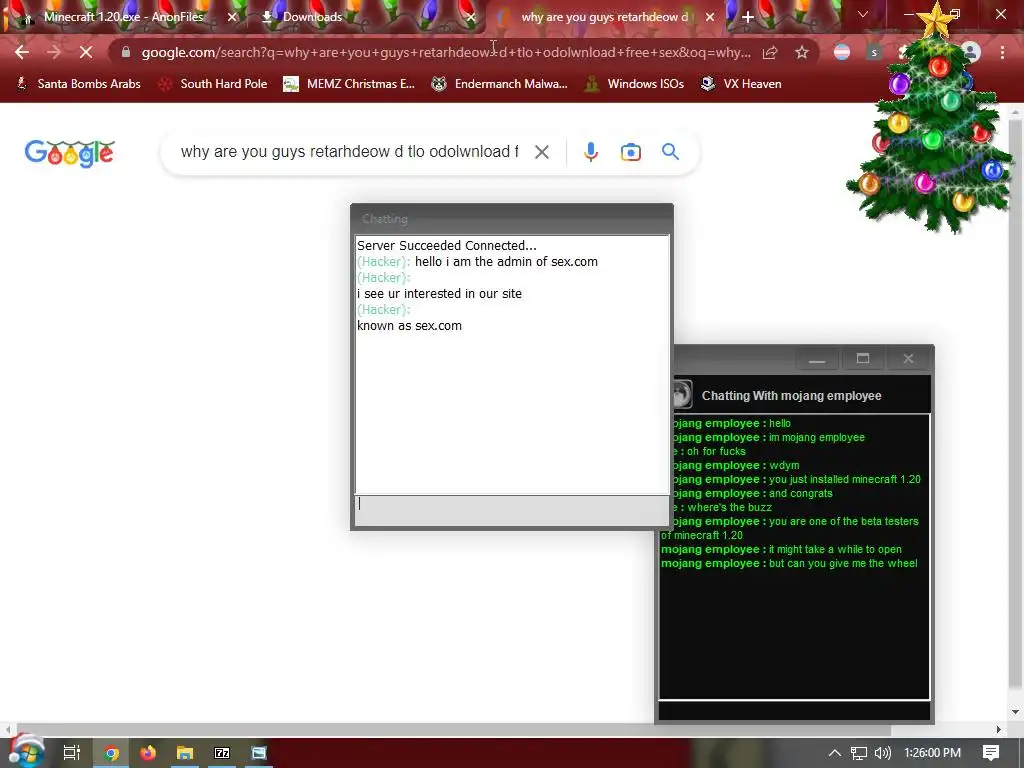Click the avatar in the mojang employee chat header
Viewport: 1024px width, 768px height.
coord(682,394)
